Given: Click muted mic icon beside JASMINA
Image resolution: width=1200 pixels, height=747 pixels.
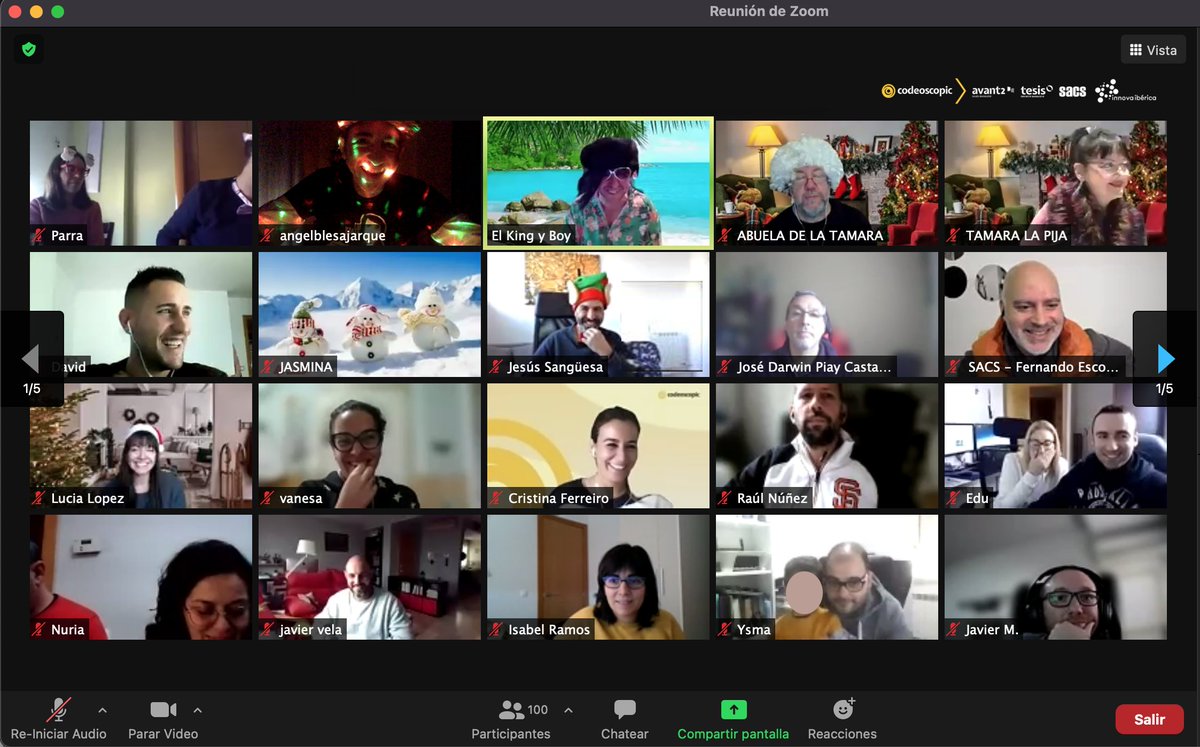Looking at the screenshot, I should click(268, 367).
